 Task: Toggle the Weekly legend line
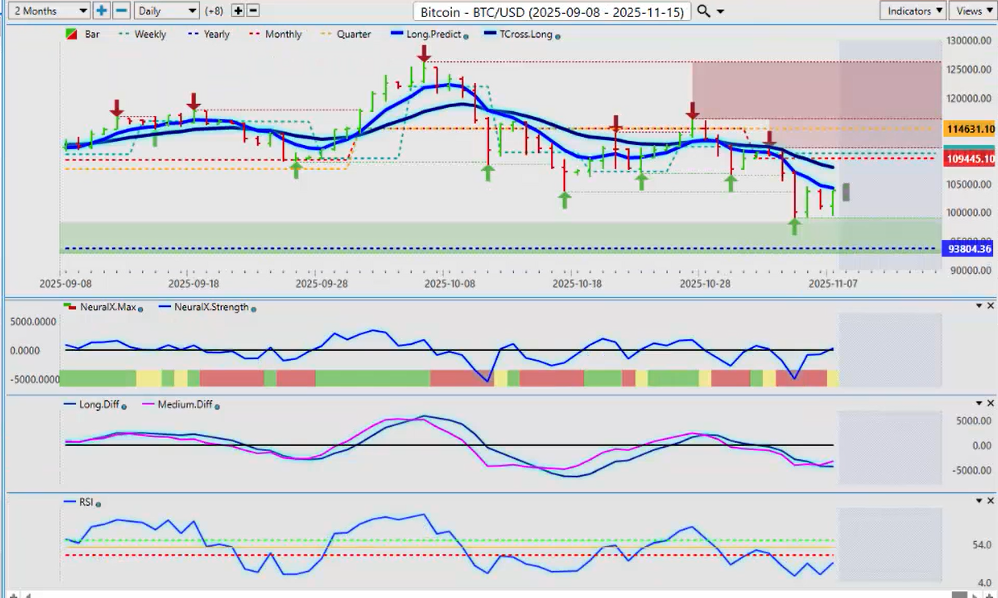click(x=143, y=34)
